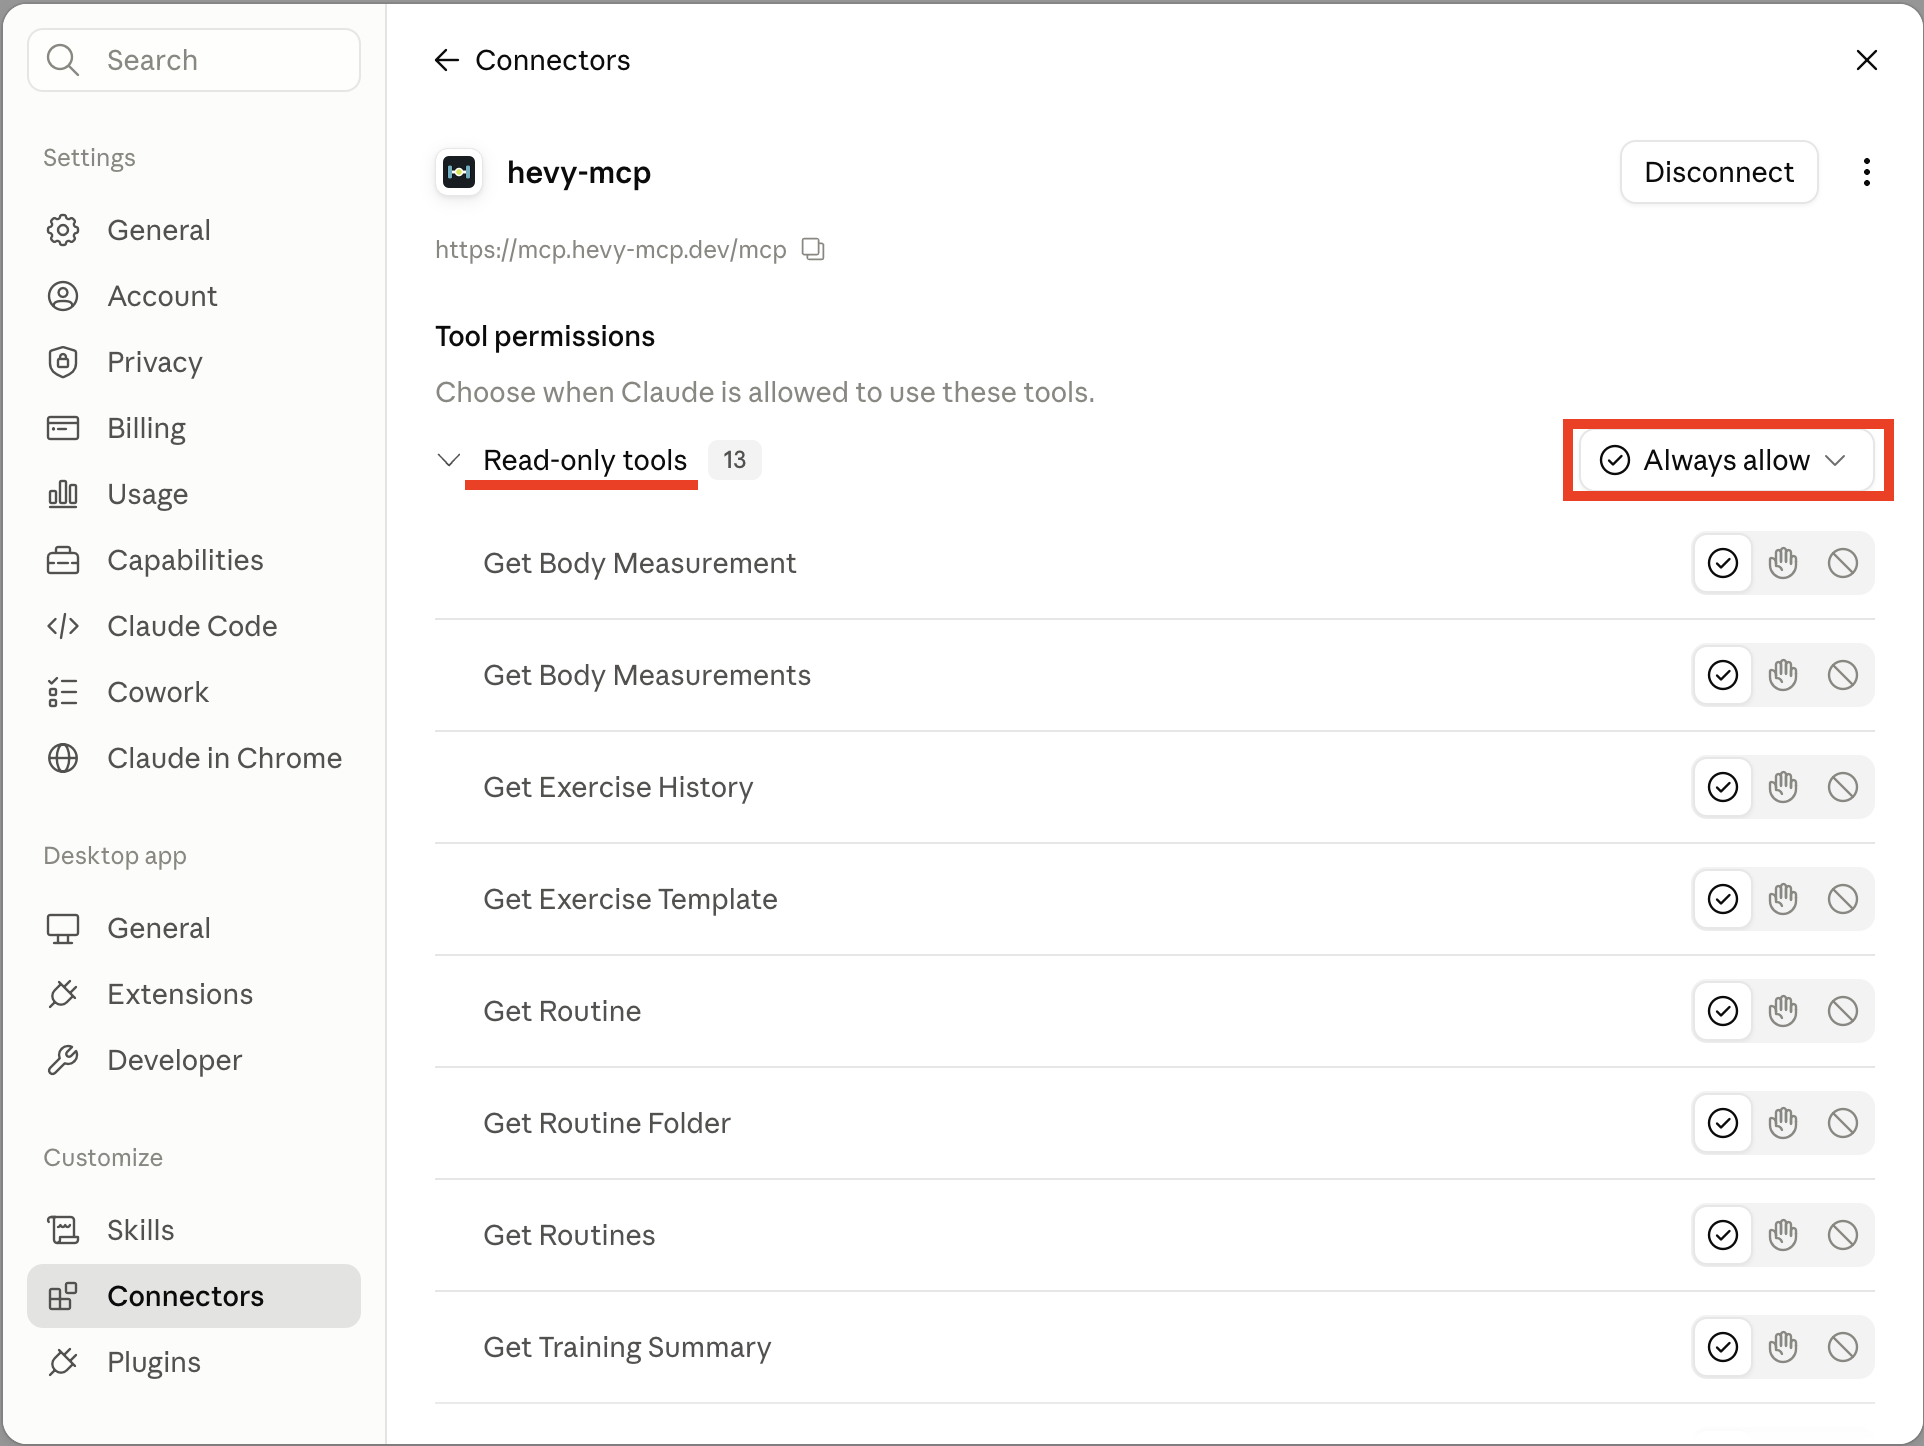The width and height of the screenshot is (1924, 1446).
Task: Always allow singular "Get Body Measurement" tool
Action: coord(1723,563)
